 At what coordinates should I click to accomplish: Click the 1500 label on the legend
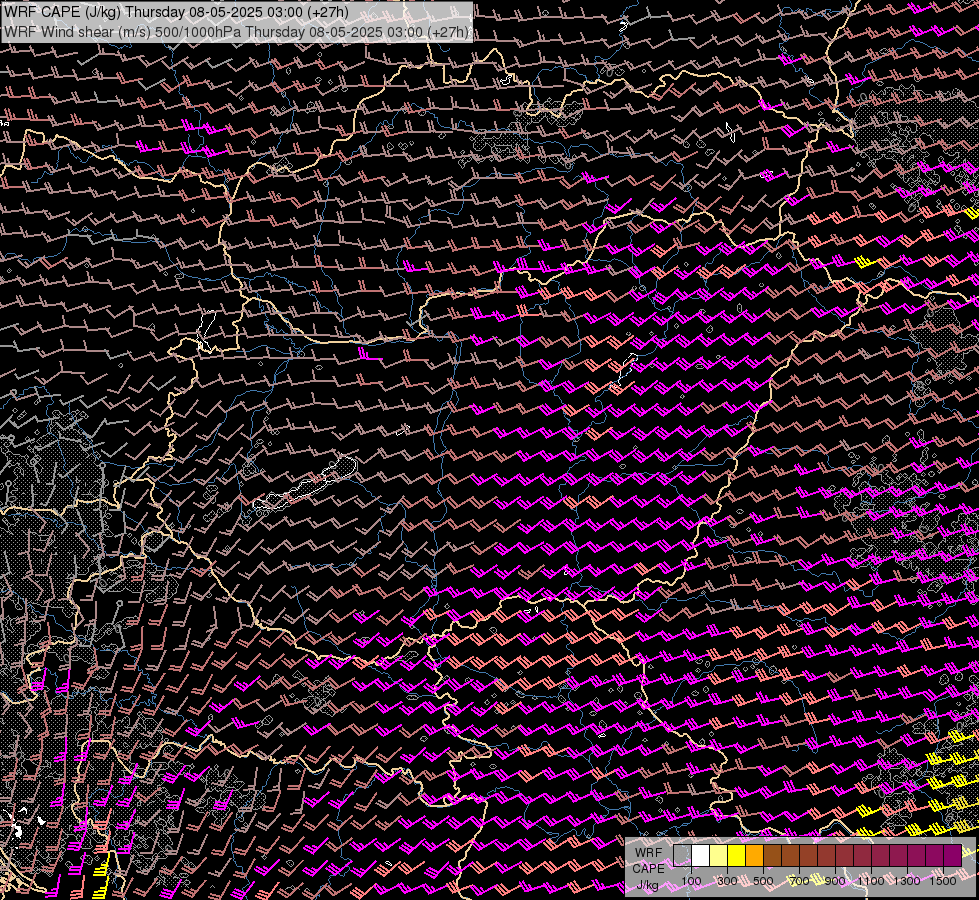943,881
